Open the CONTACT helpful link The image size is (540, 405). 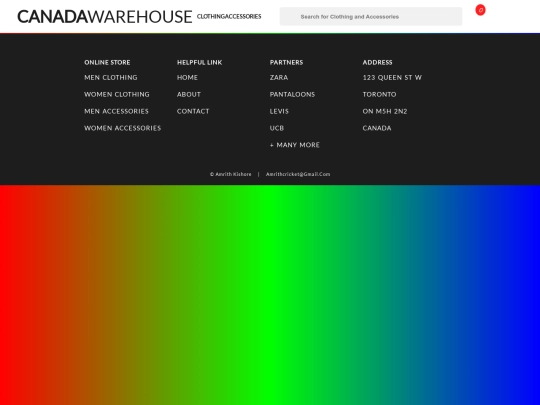(x=193, y=111)
